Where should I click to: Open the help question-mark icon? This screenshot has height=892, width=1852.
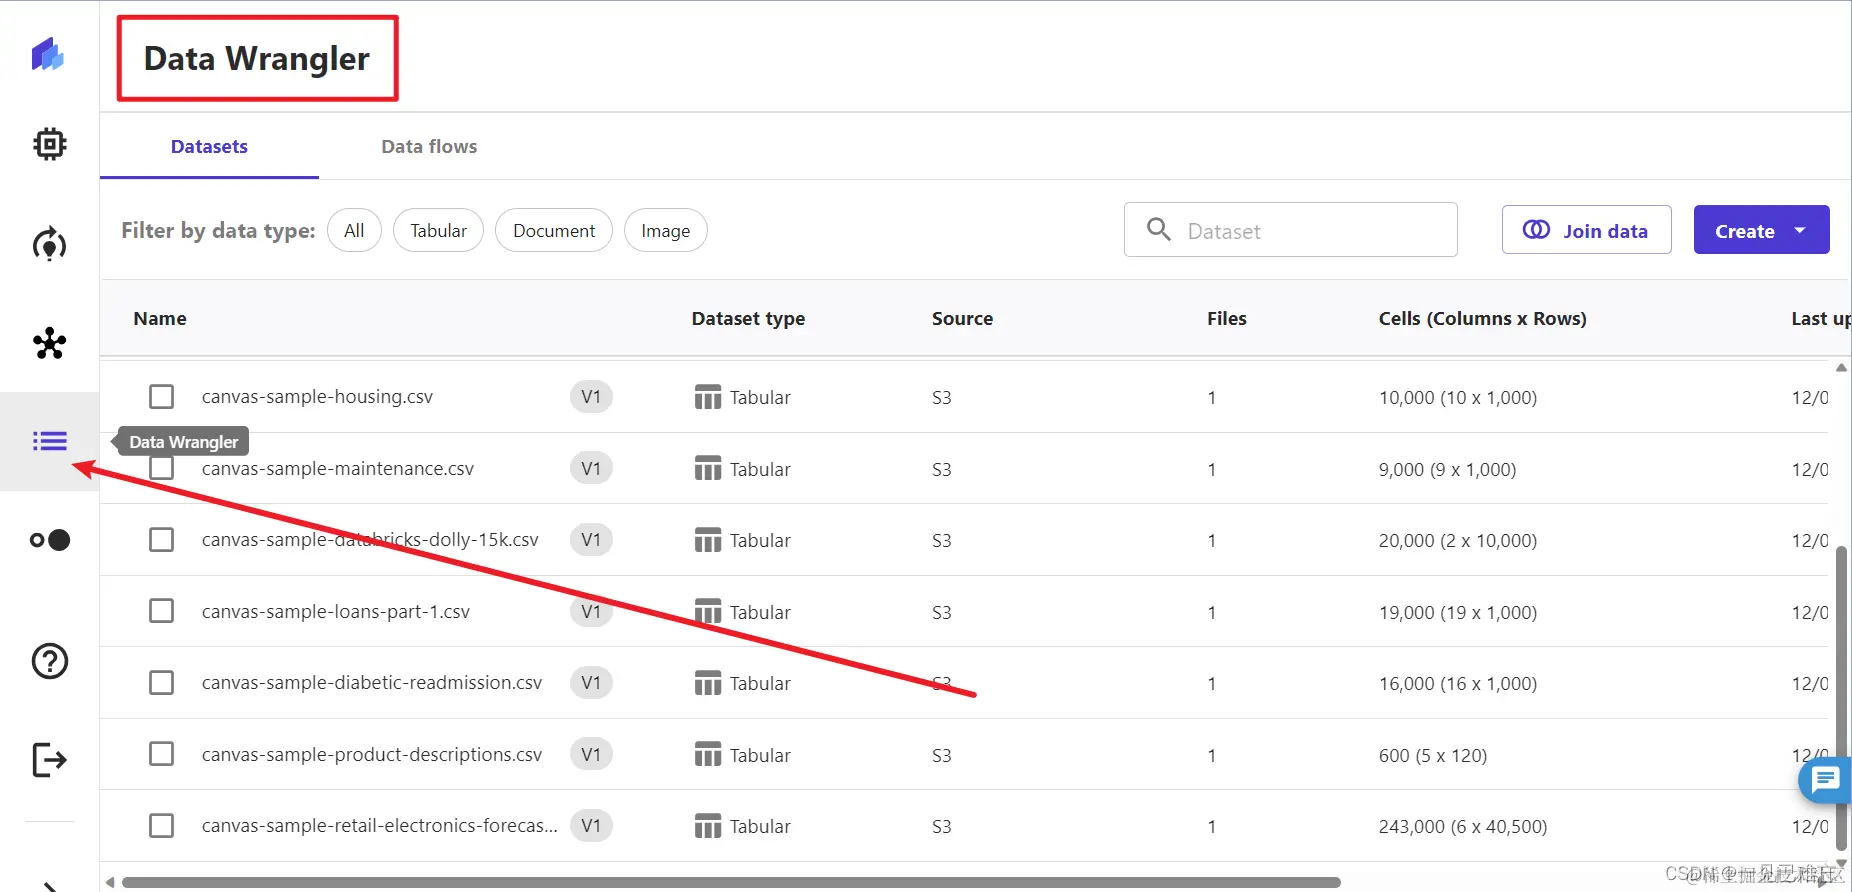pyautogui.click(x=49, y=661)
